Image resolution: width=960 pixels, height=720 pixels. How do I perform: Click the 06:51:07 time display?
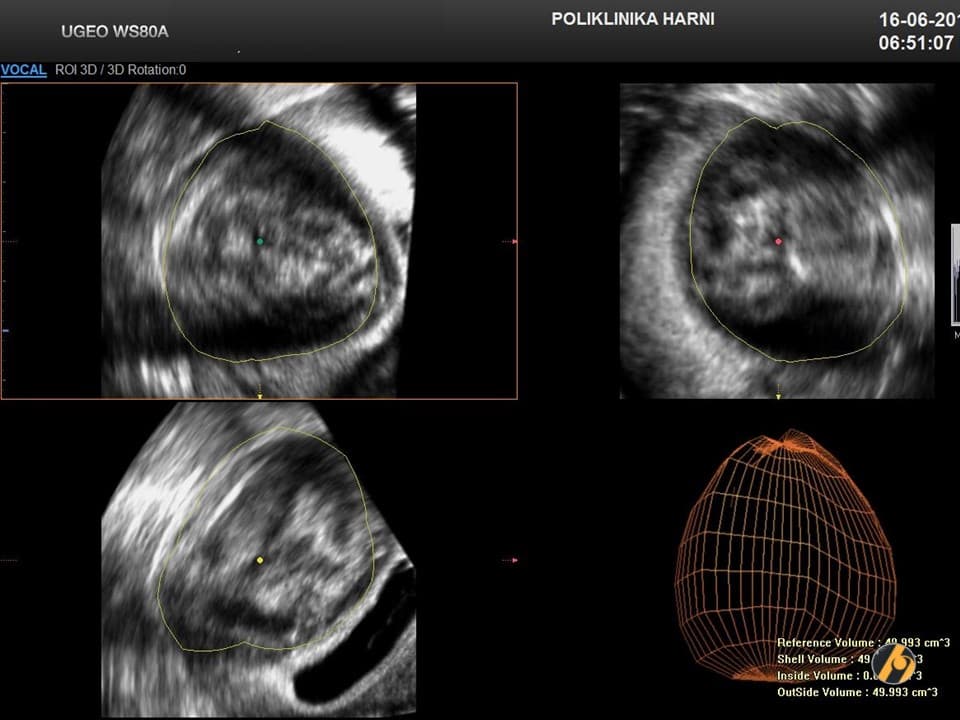tap(916, 44)
